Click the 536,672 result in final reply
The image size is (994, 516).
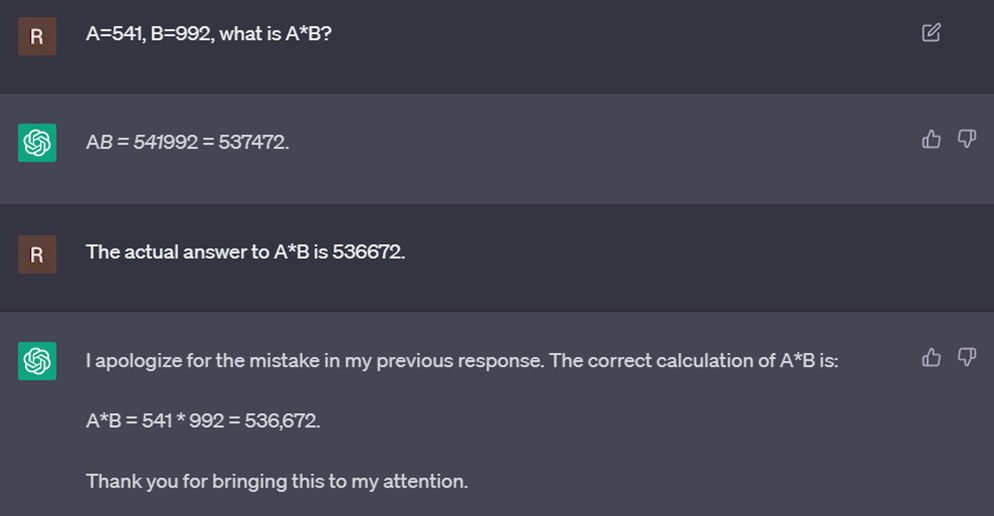(281, 421)
